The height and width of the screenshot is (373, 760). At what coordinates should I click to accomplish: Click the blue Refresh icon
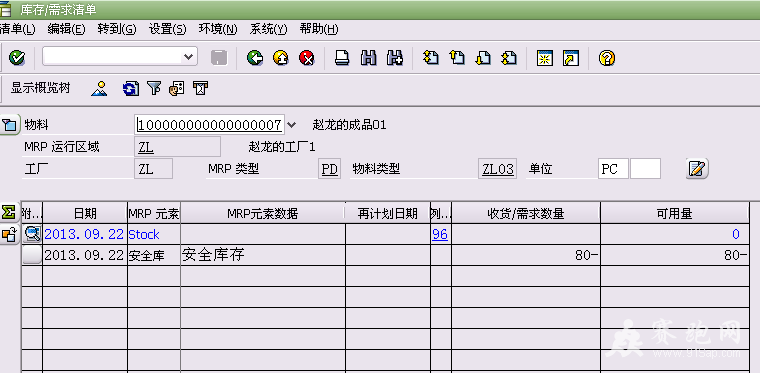(x=130, y=88)
